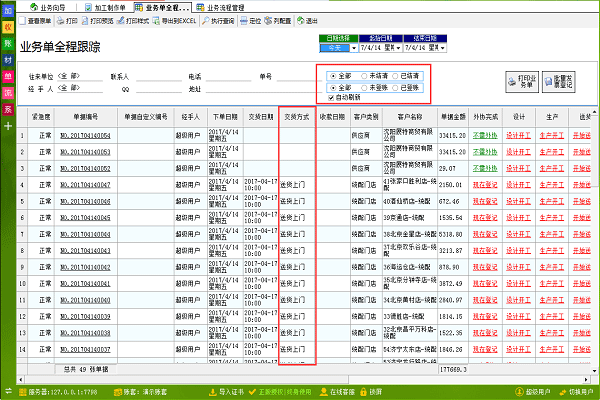Viewport: 600px width, 400px height.
Task: Open the 收 sidebar icon
Action: coord(8,27)
